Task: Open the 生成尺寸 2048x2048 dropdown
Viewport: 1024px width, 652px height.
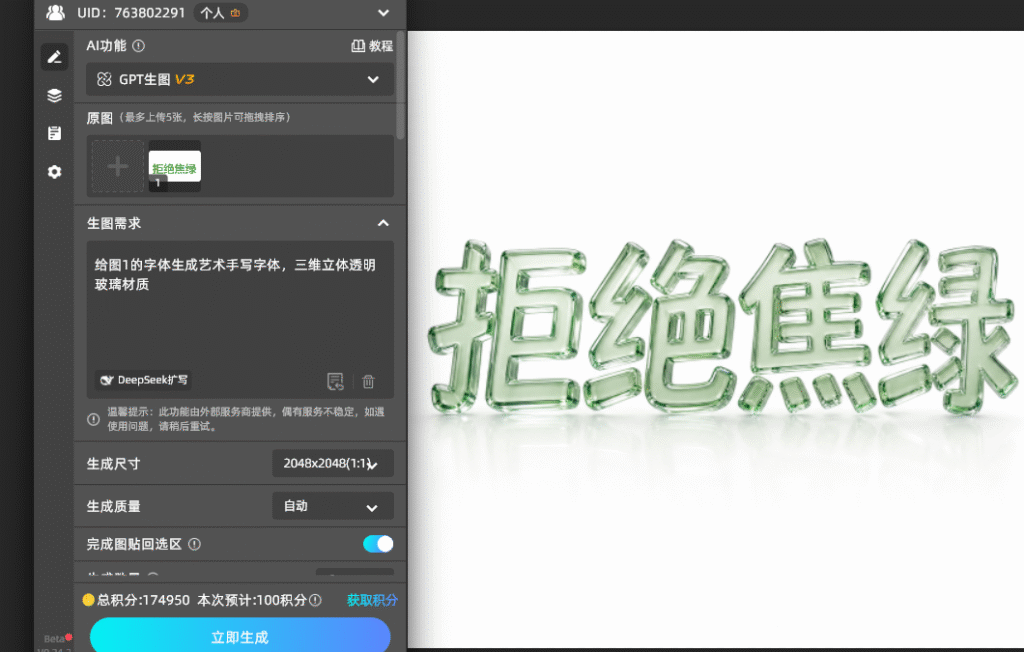Action: (x=332, y=463)
